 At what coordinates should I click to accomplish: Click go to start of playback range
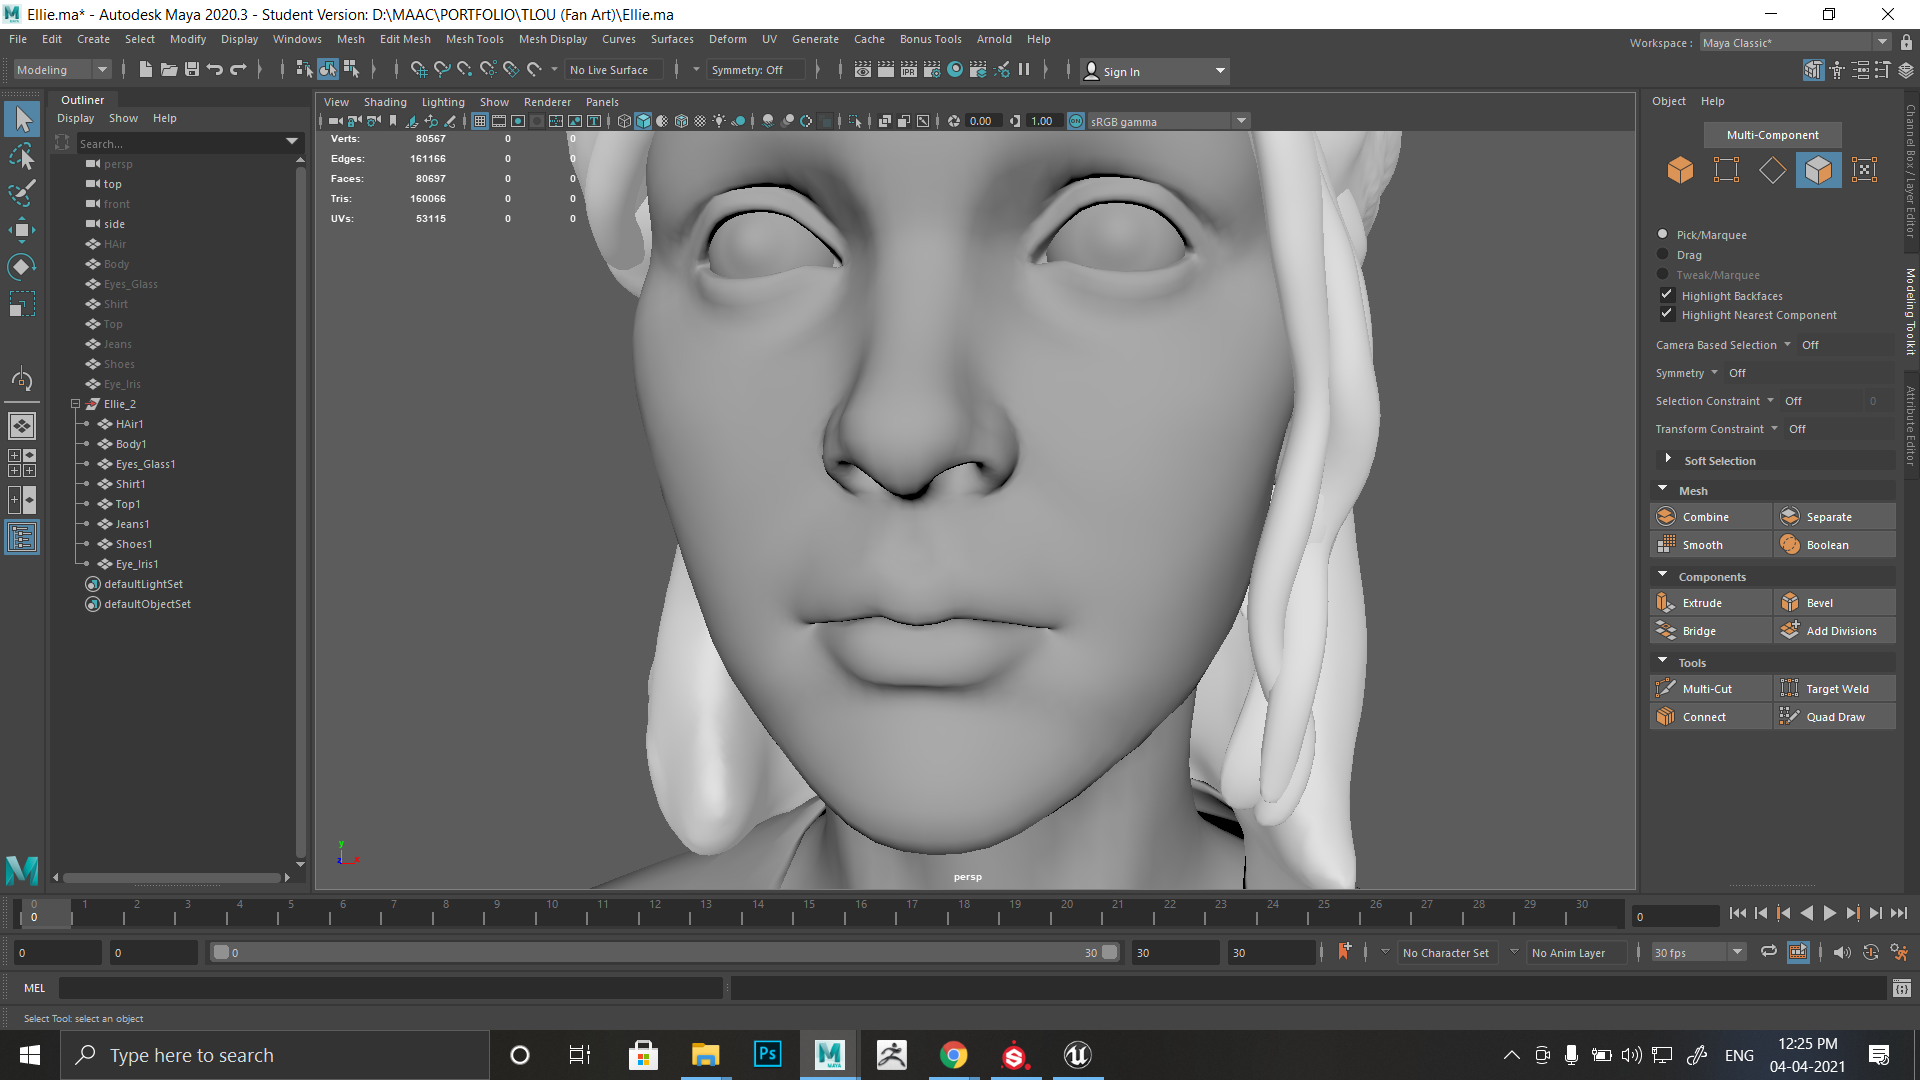click(1738, 913)
